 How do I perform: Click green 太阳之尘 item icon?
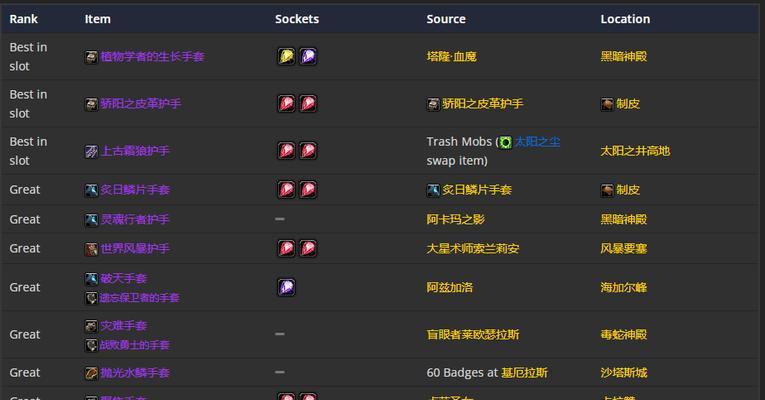tap(505, 142)
